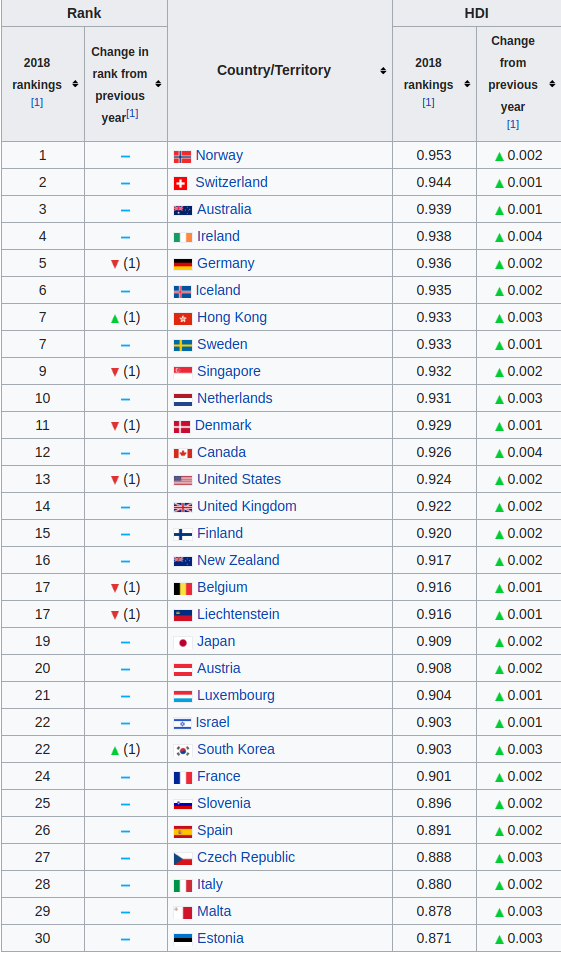Click the Norway flag icon
This screenshot has height=953, width=561.
coord(182,156)
